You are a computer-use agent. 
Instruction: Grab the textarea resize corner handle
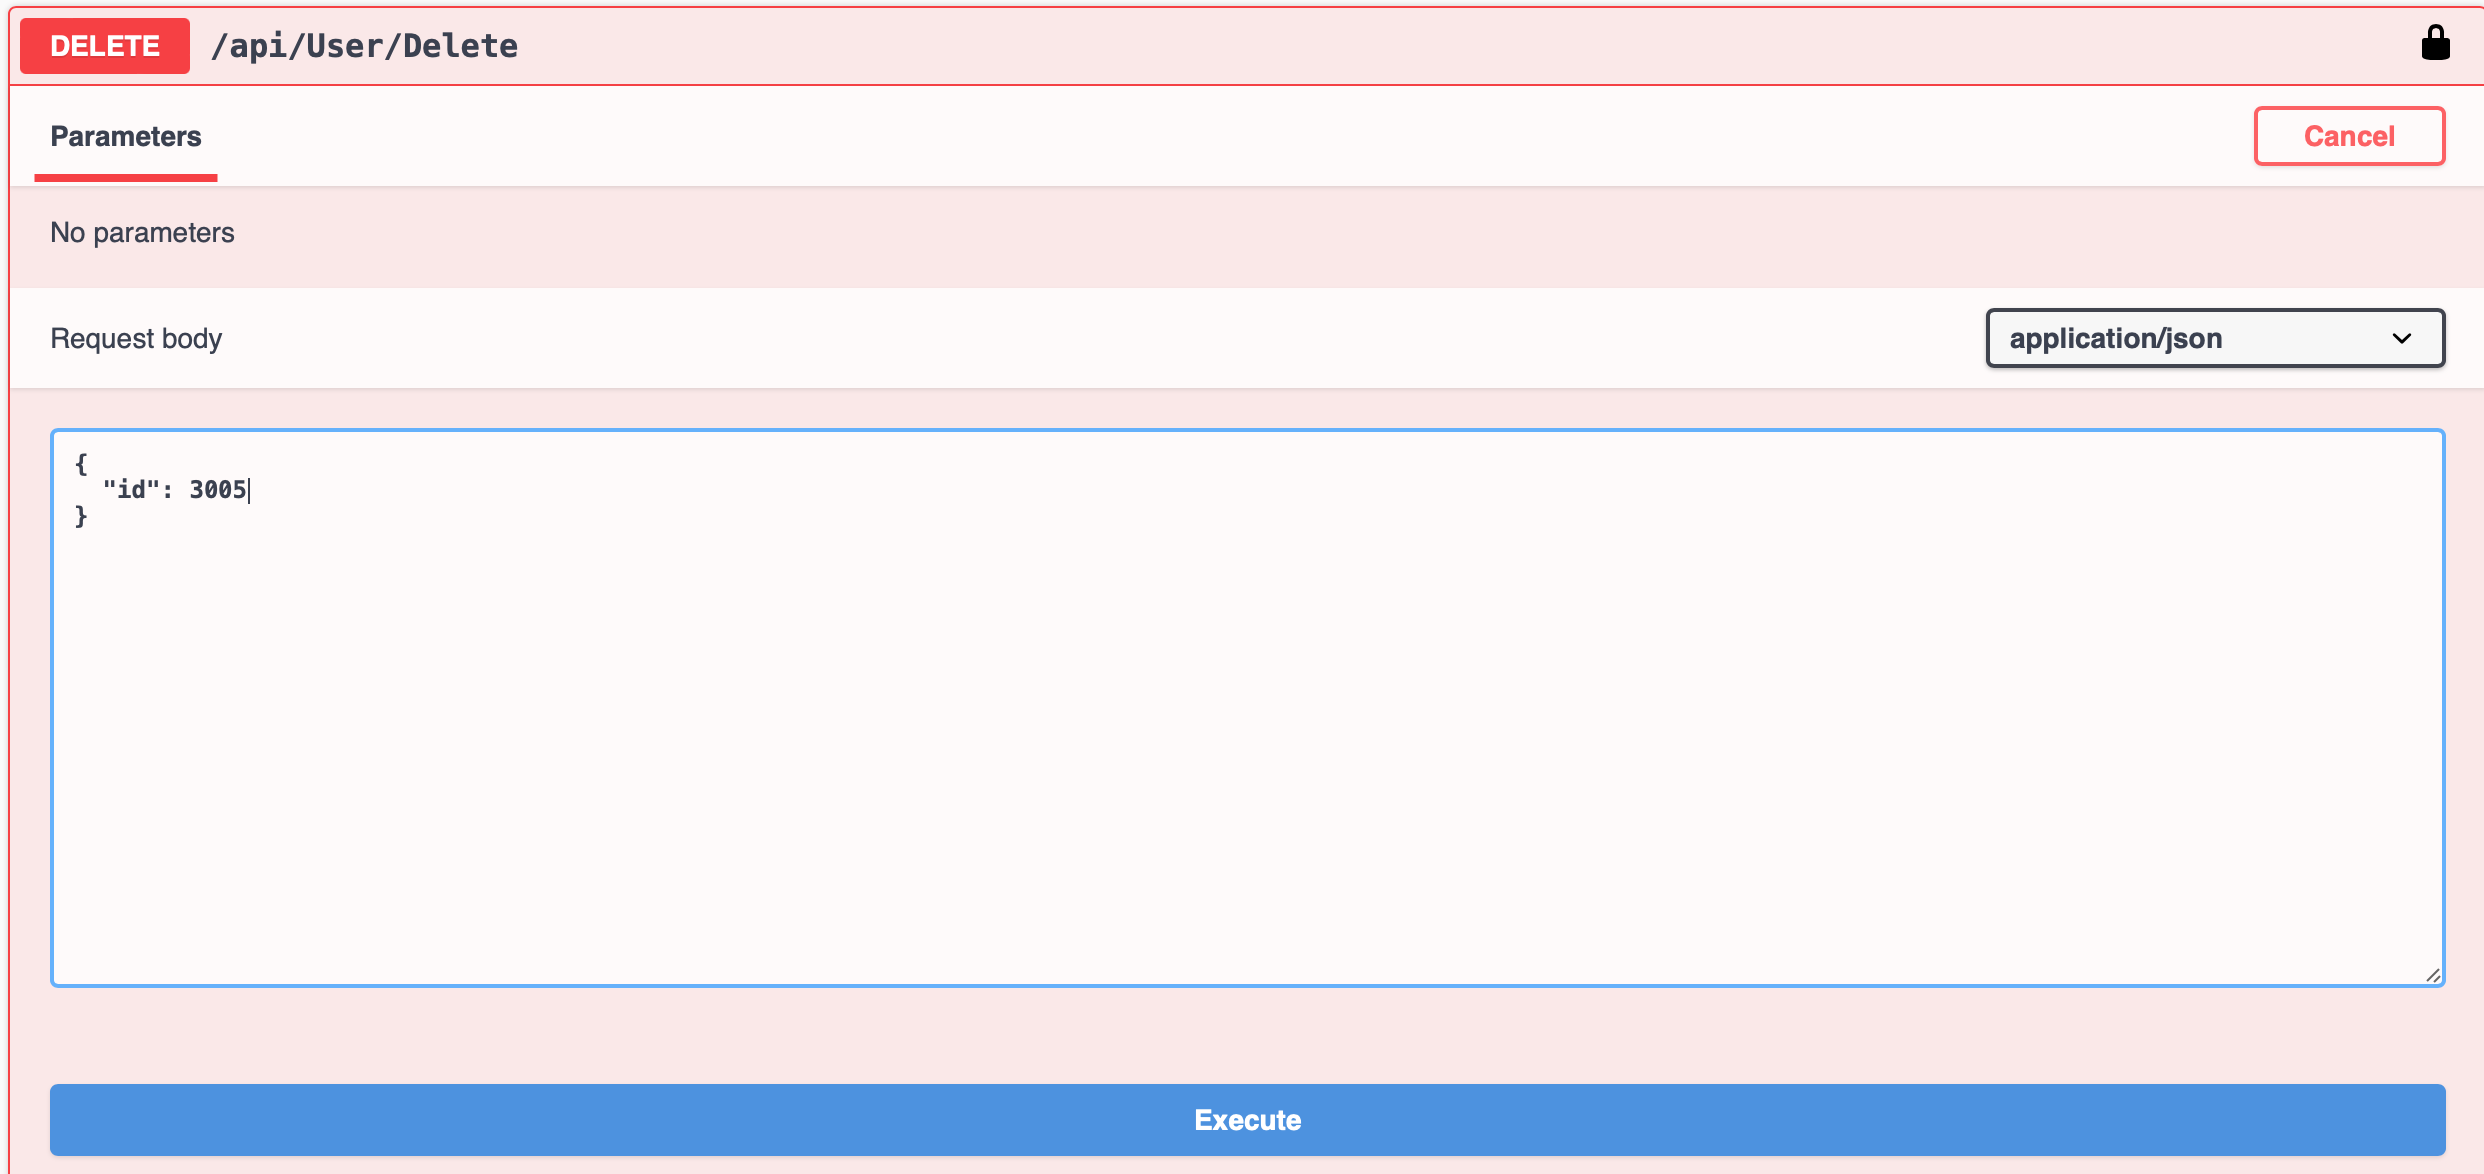(x=2433, y=975)
